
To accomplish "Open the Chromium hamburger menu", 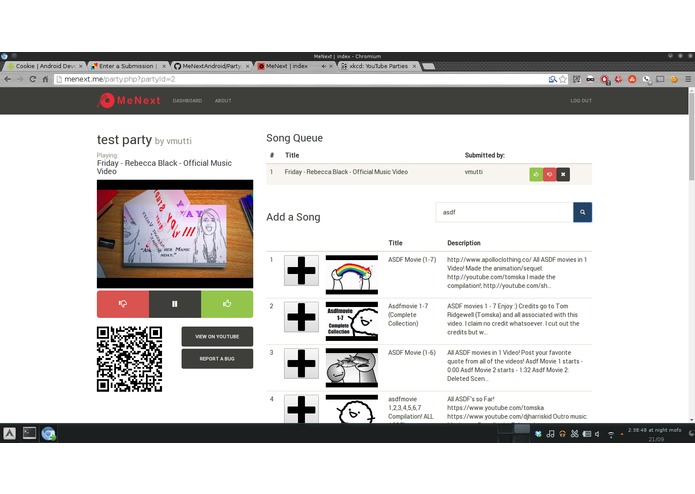I will 688,79.
